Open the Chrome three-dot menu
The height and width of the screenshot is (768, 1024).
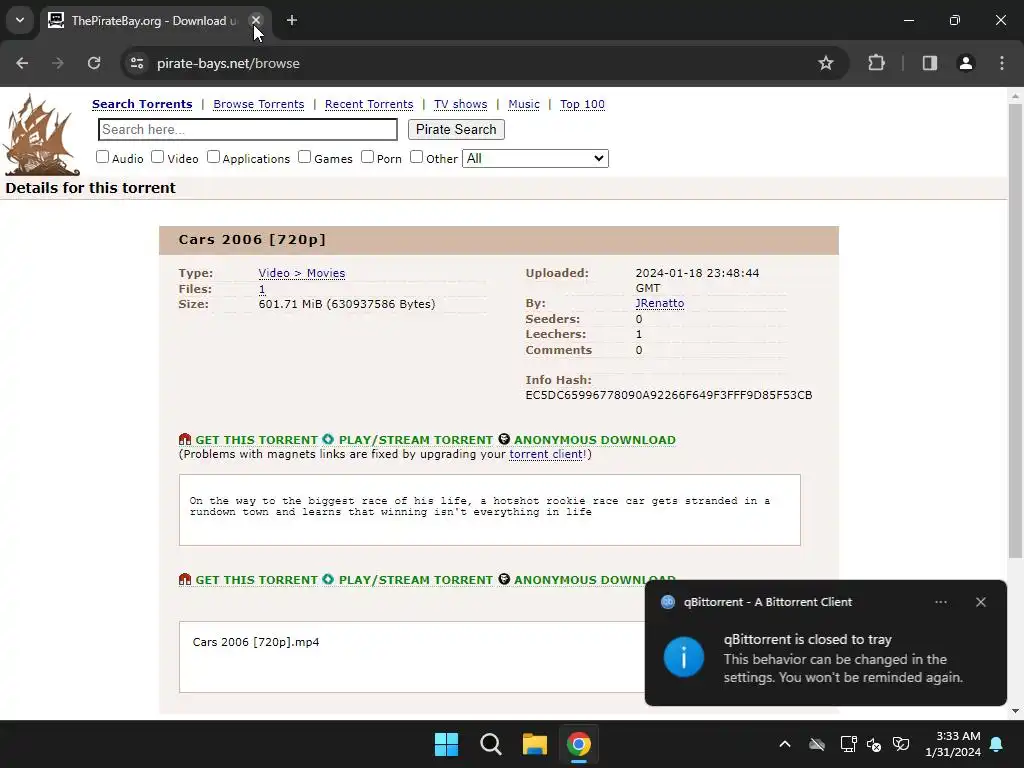click(x=1002, y=63)
